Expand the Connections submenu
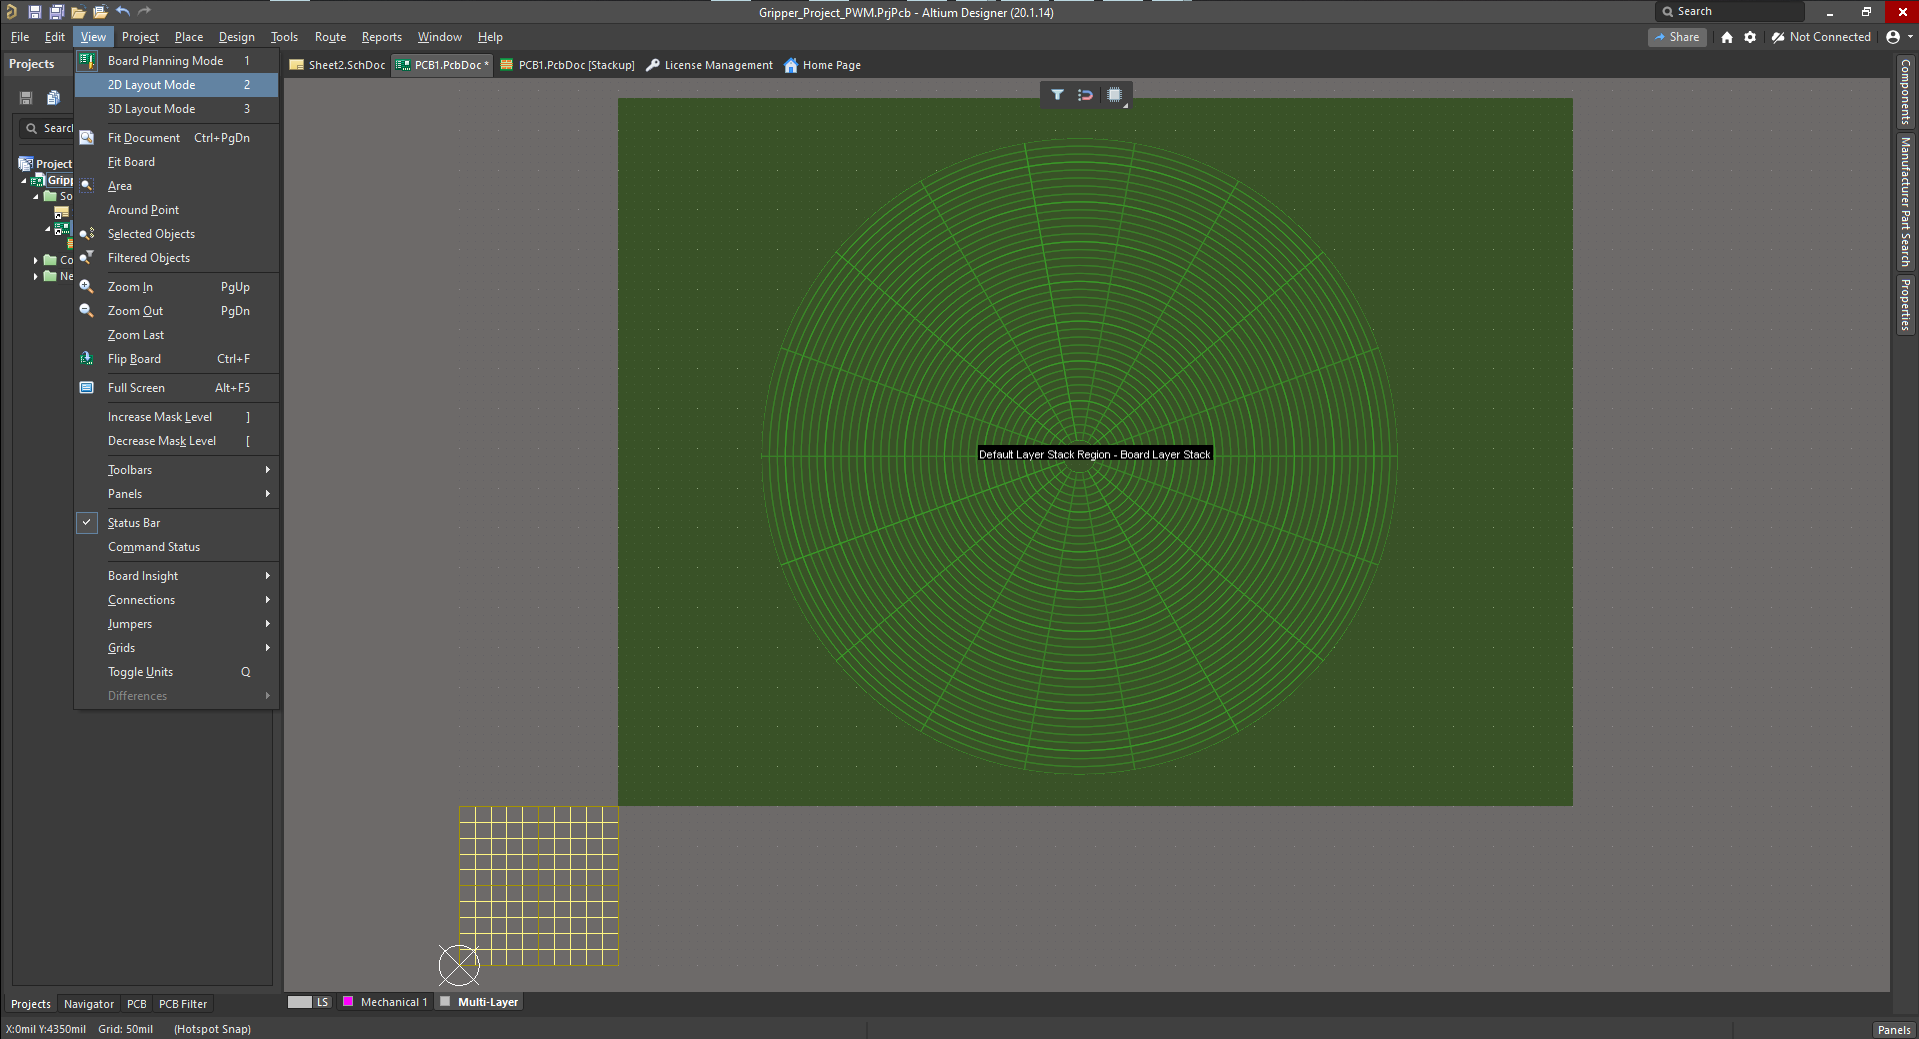This screenshot has height=1039, width=1919. [x=176, y=600]
